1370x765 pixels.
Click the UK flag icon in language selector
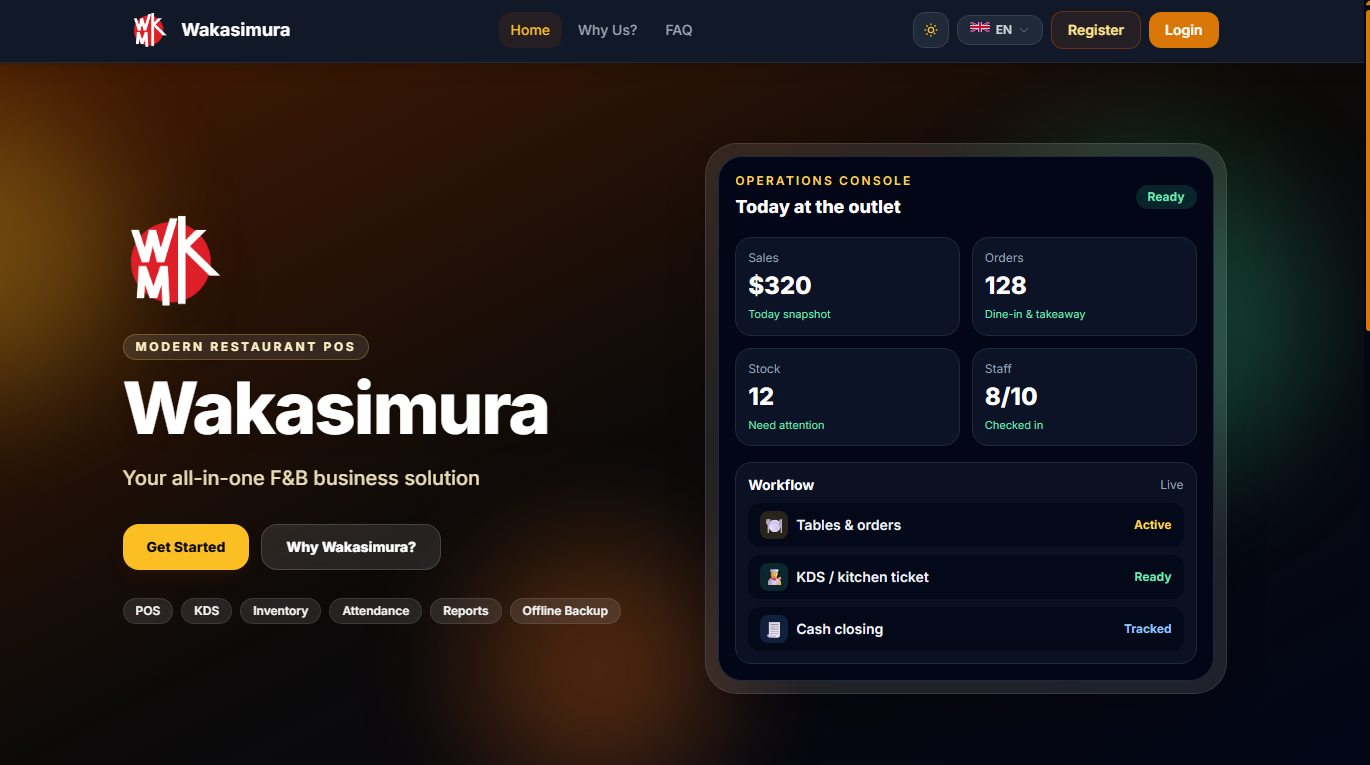pos(980,29)
